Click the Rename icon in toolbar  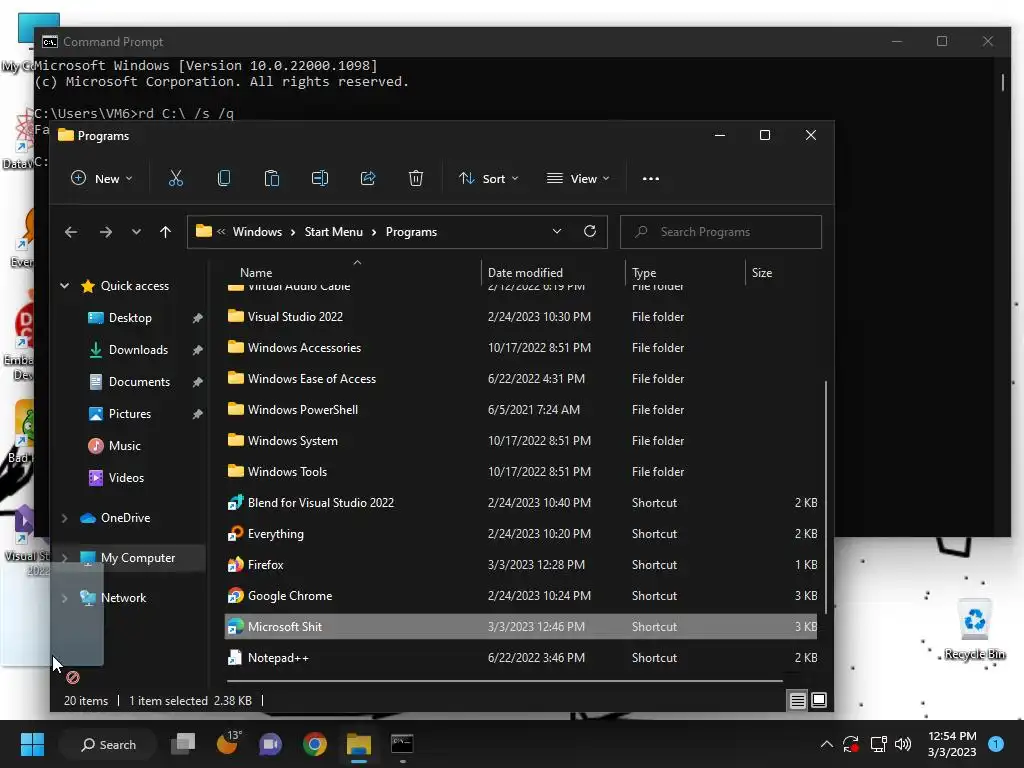pos(320,178)
